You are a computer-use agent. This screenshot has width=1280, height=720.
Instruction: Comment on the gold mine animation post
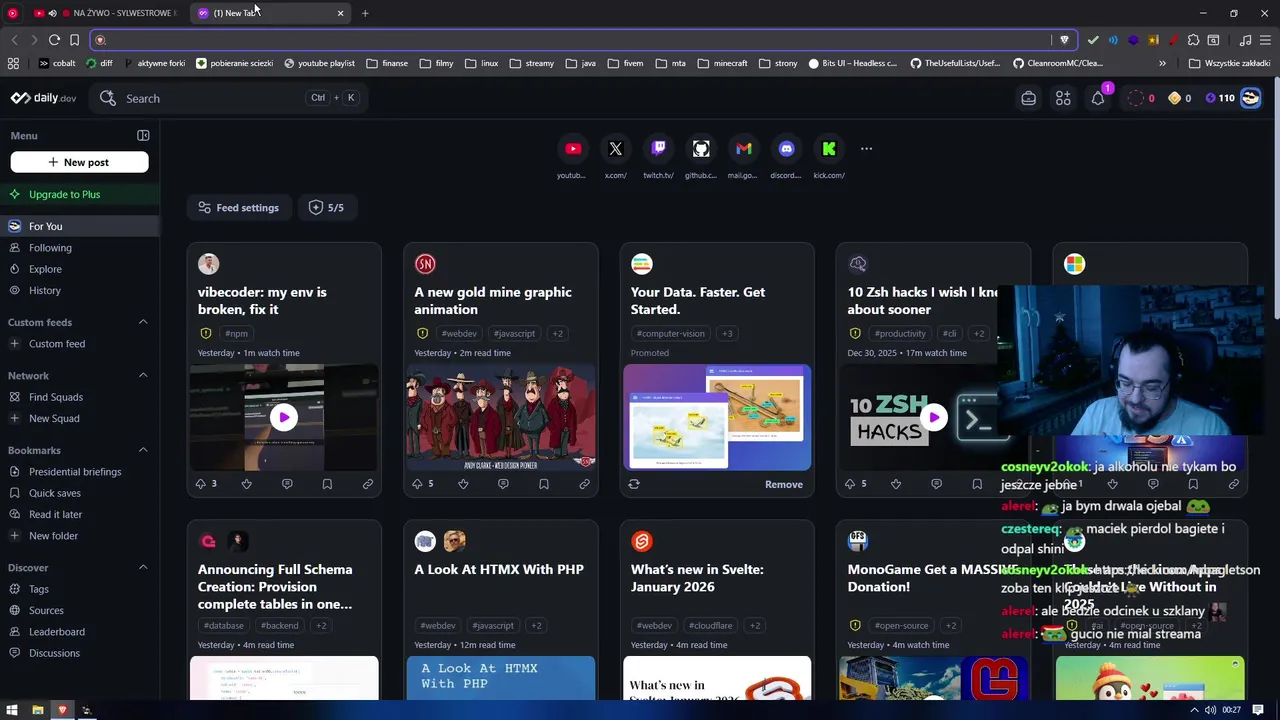503,484
